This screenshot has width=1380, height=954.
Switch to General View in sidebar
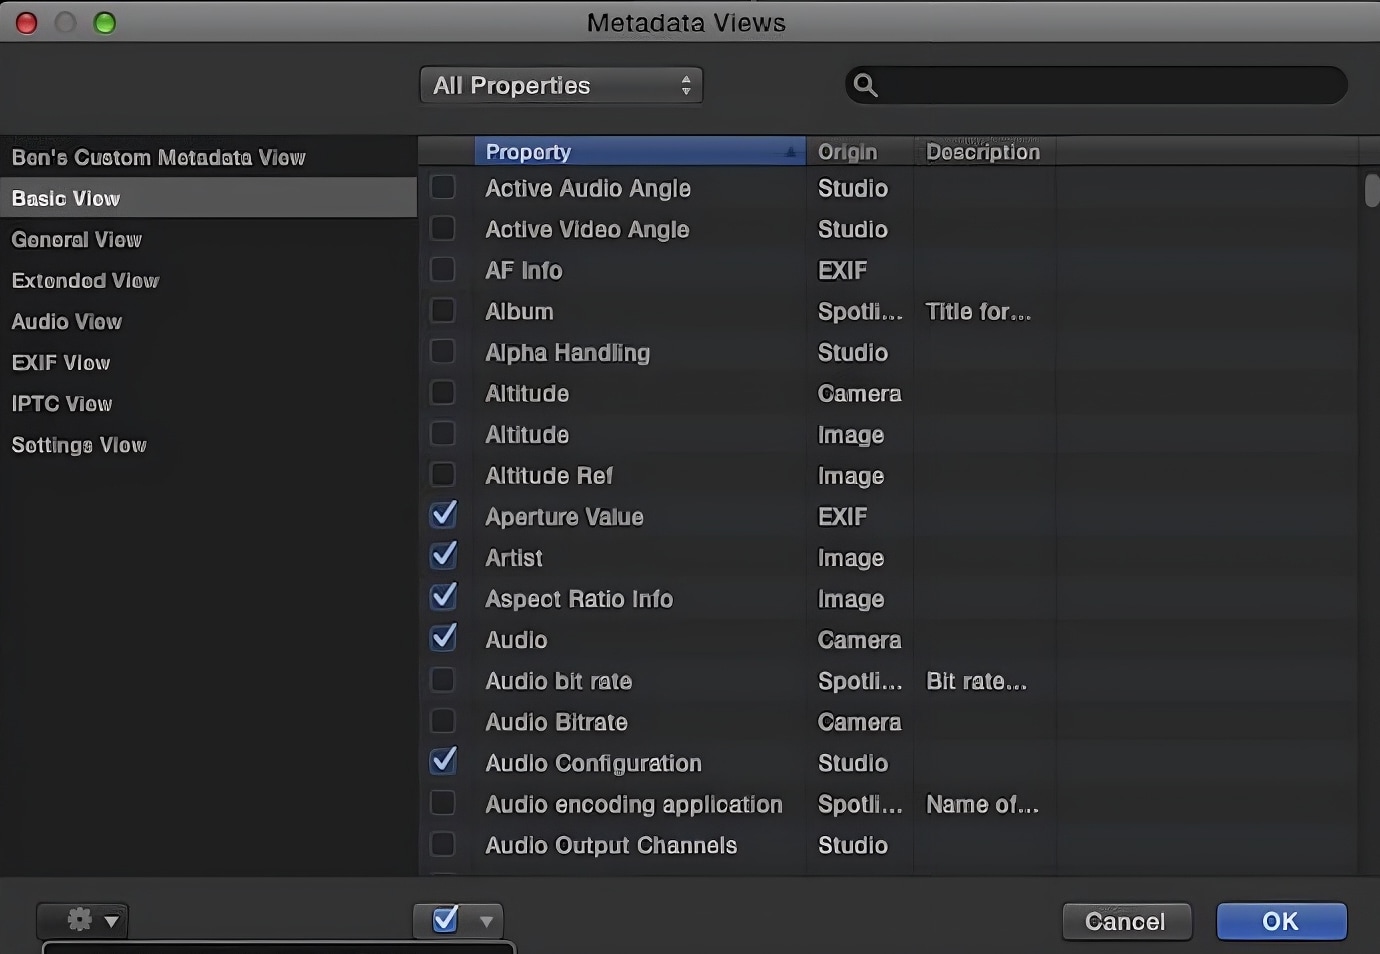point(77,239)
